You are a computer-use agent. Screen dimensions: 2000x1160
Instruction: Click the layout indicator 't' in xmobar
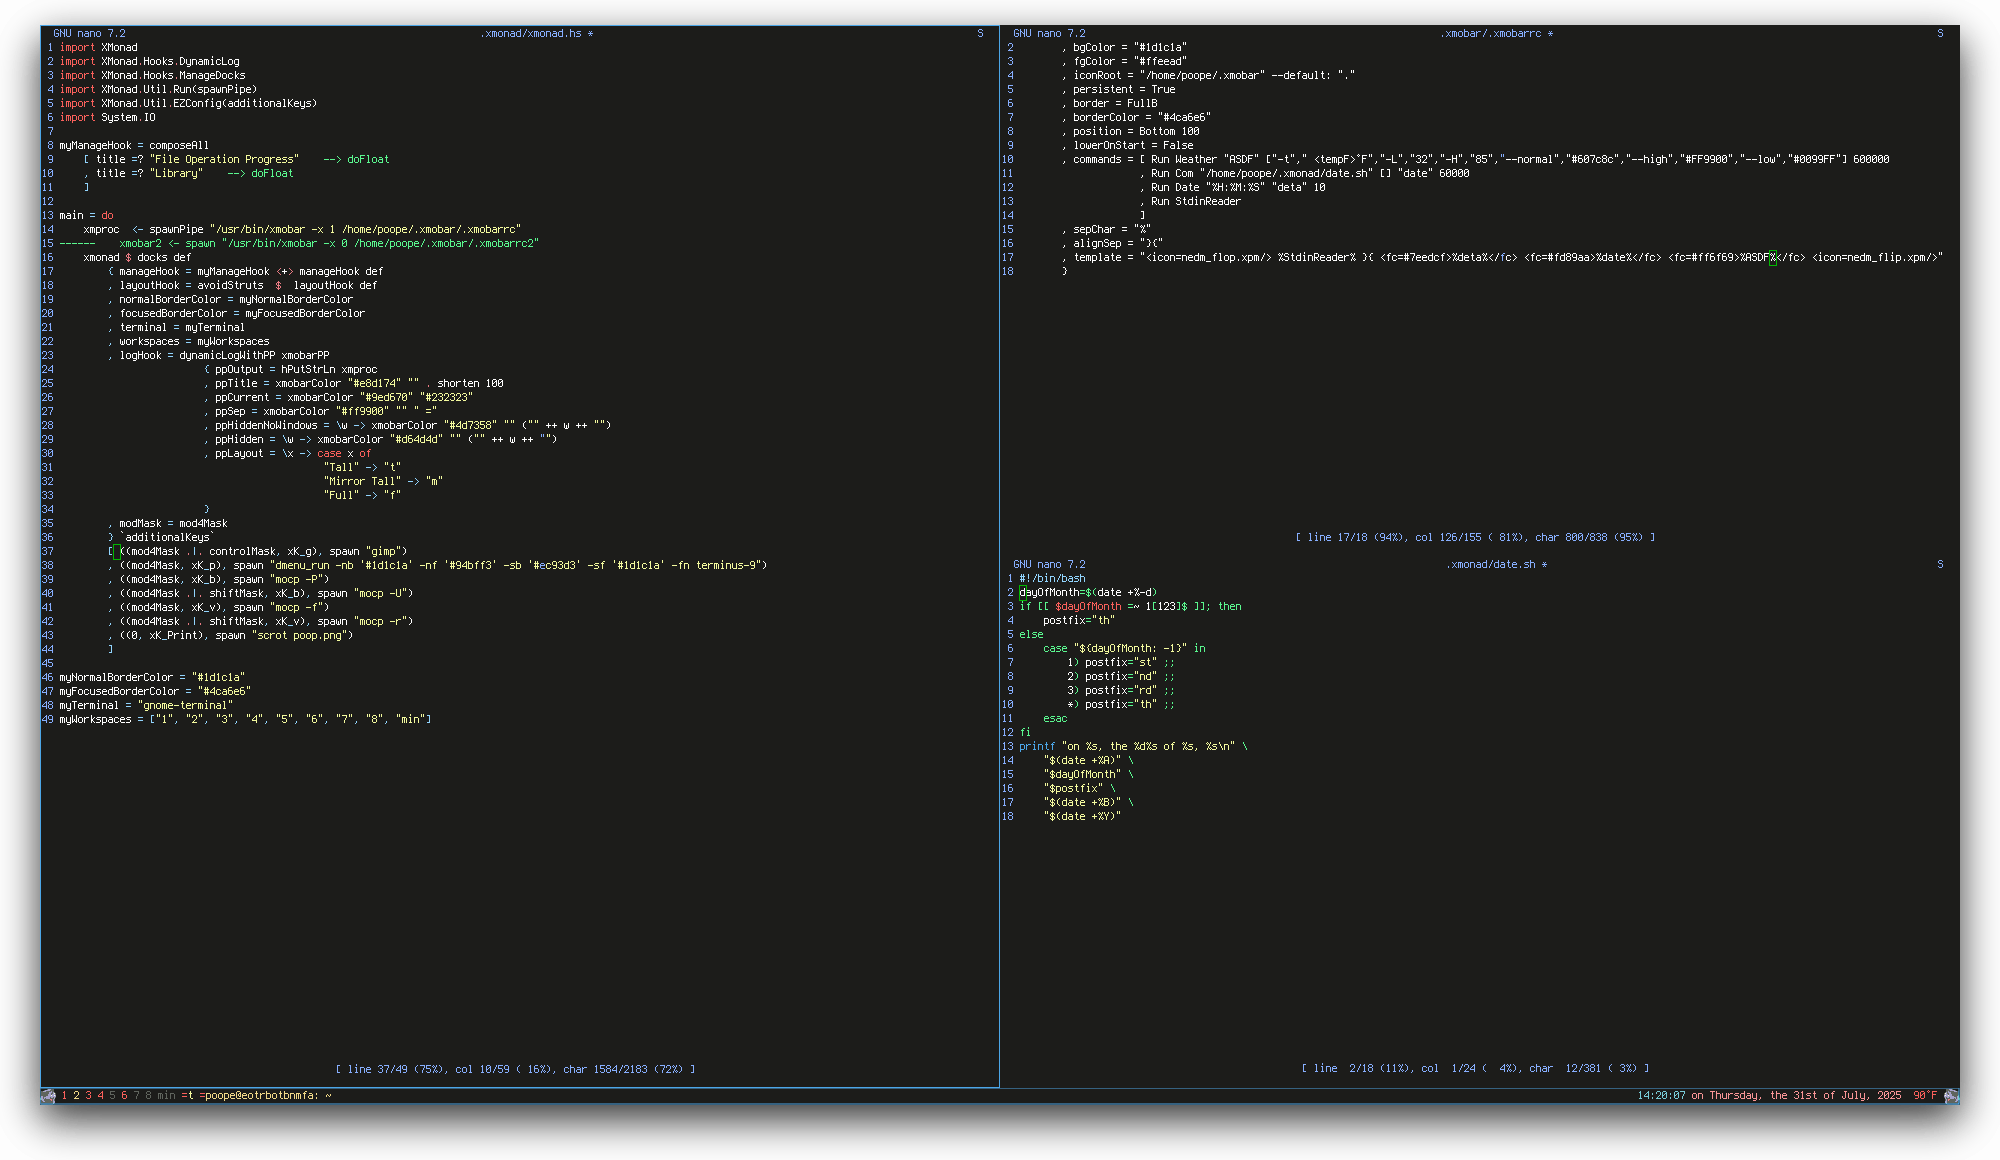[x=190, y=1096]
